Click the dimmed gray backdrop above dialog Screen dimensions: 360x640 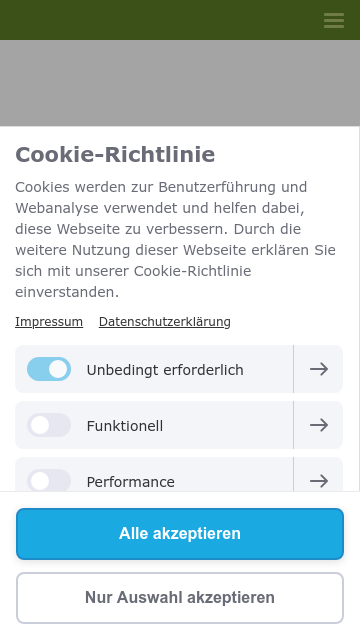coord(180,83)
